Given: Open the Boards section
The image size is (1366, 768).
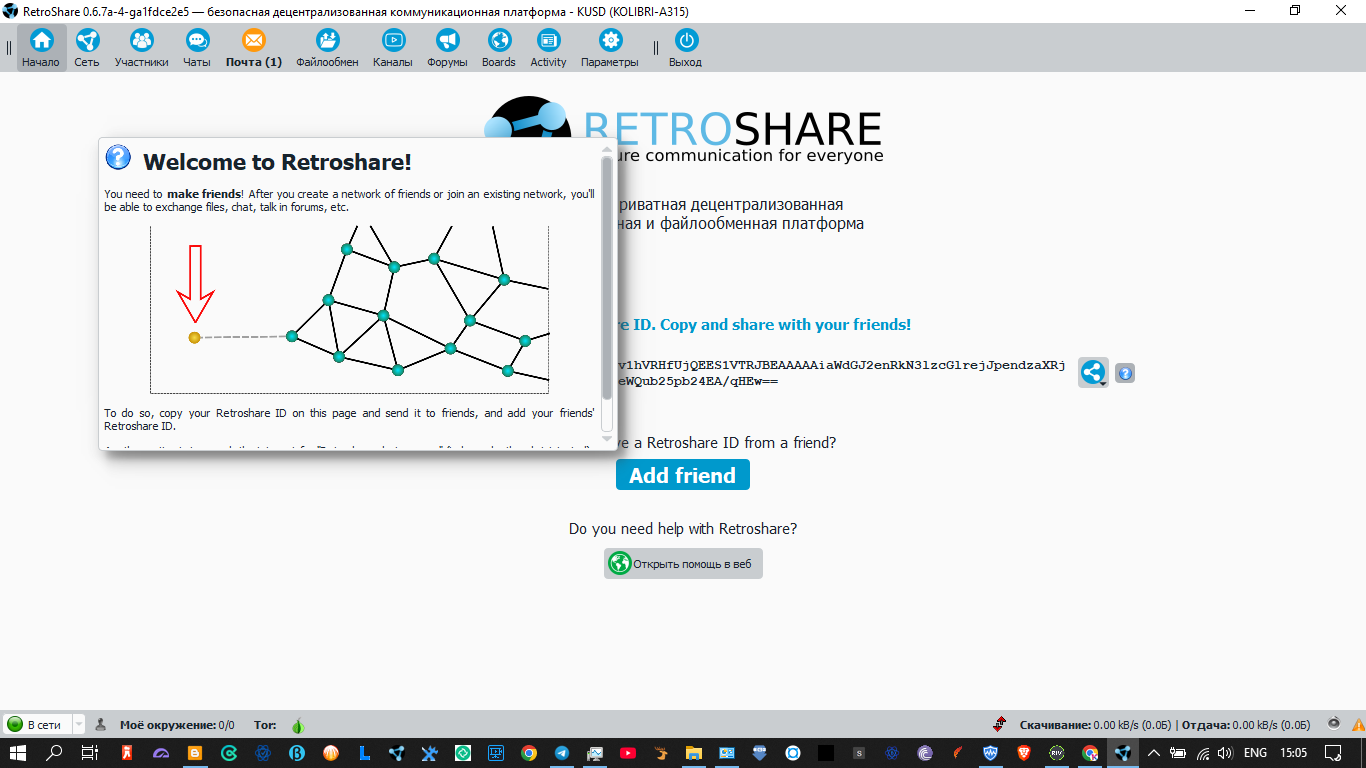Looking at the screenshot, I should point(499,48).
